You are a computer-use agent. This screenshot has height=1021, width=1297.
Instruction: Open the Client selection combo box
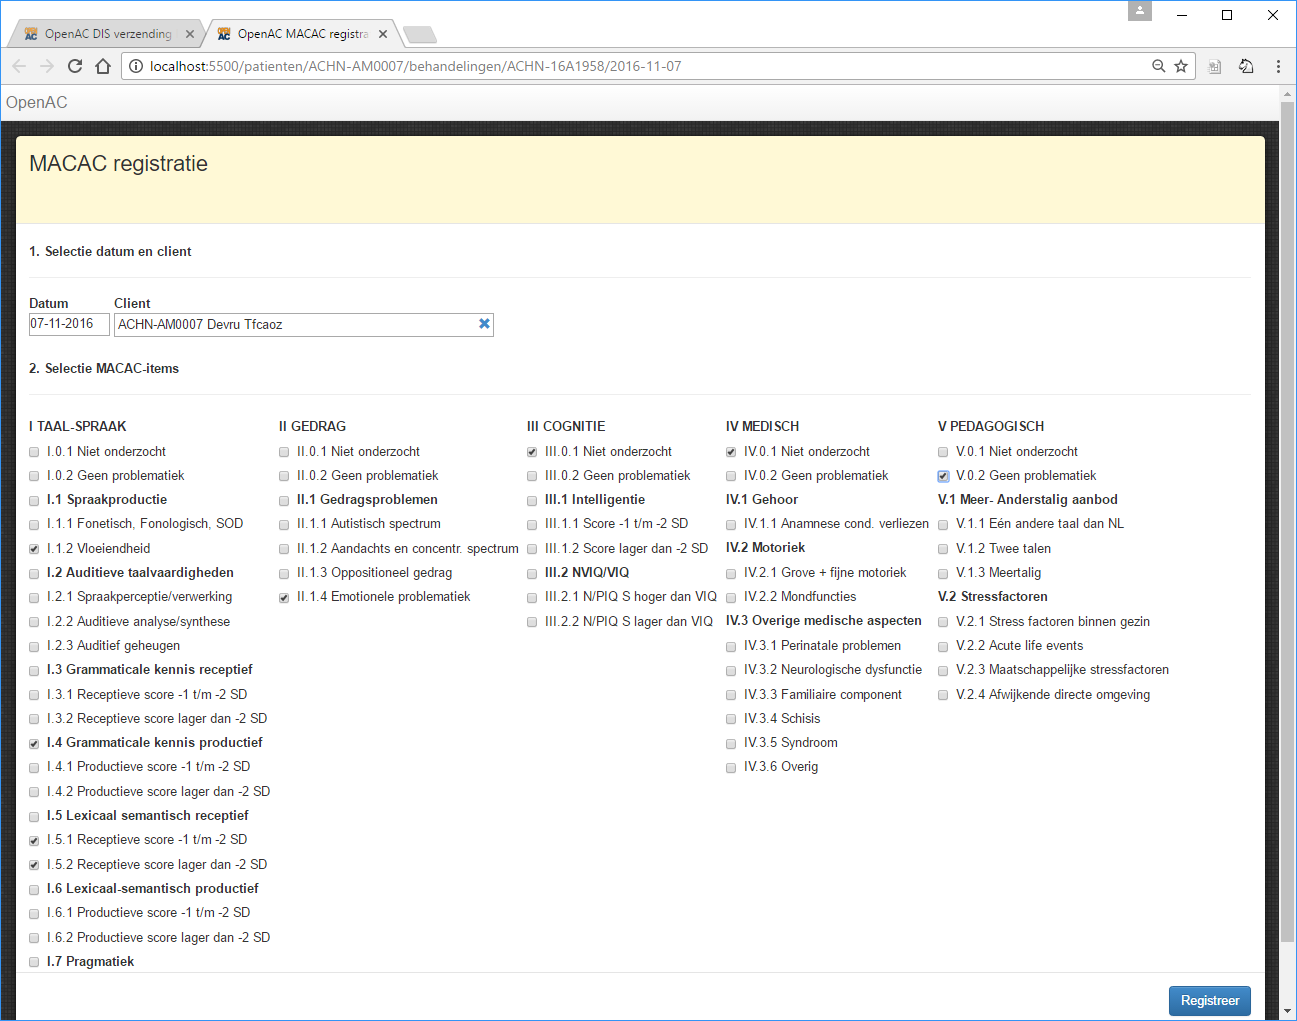(295, 324)
